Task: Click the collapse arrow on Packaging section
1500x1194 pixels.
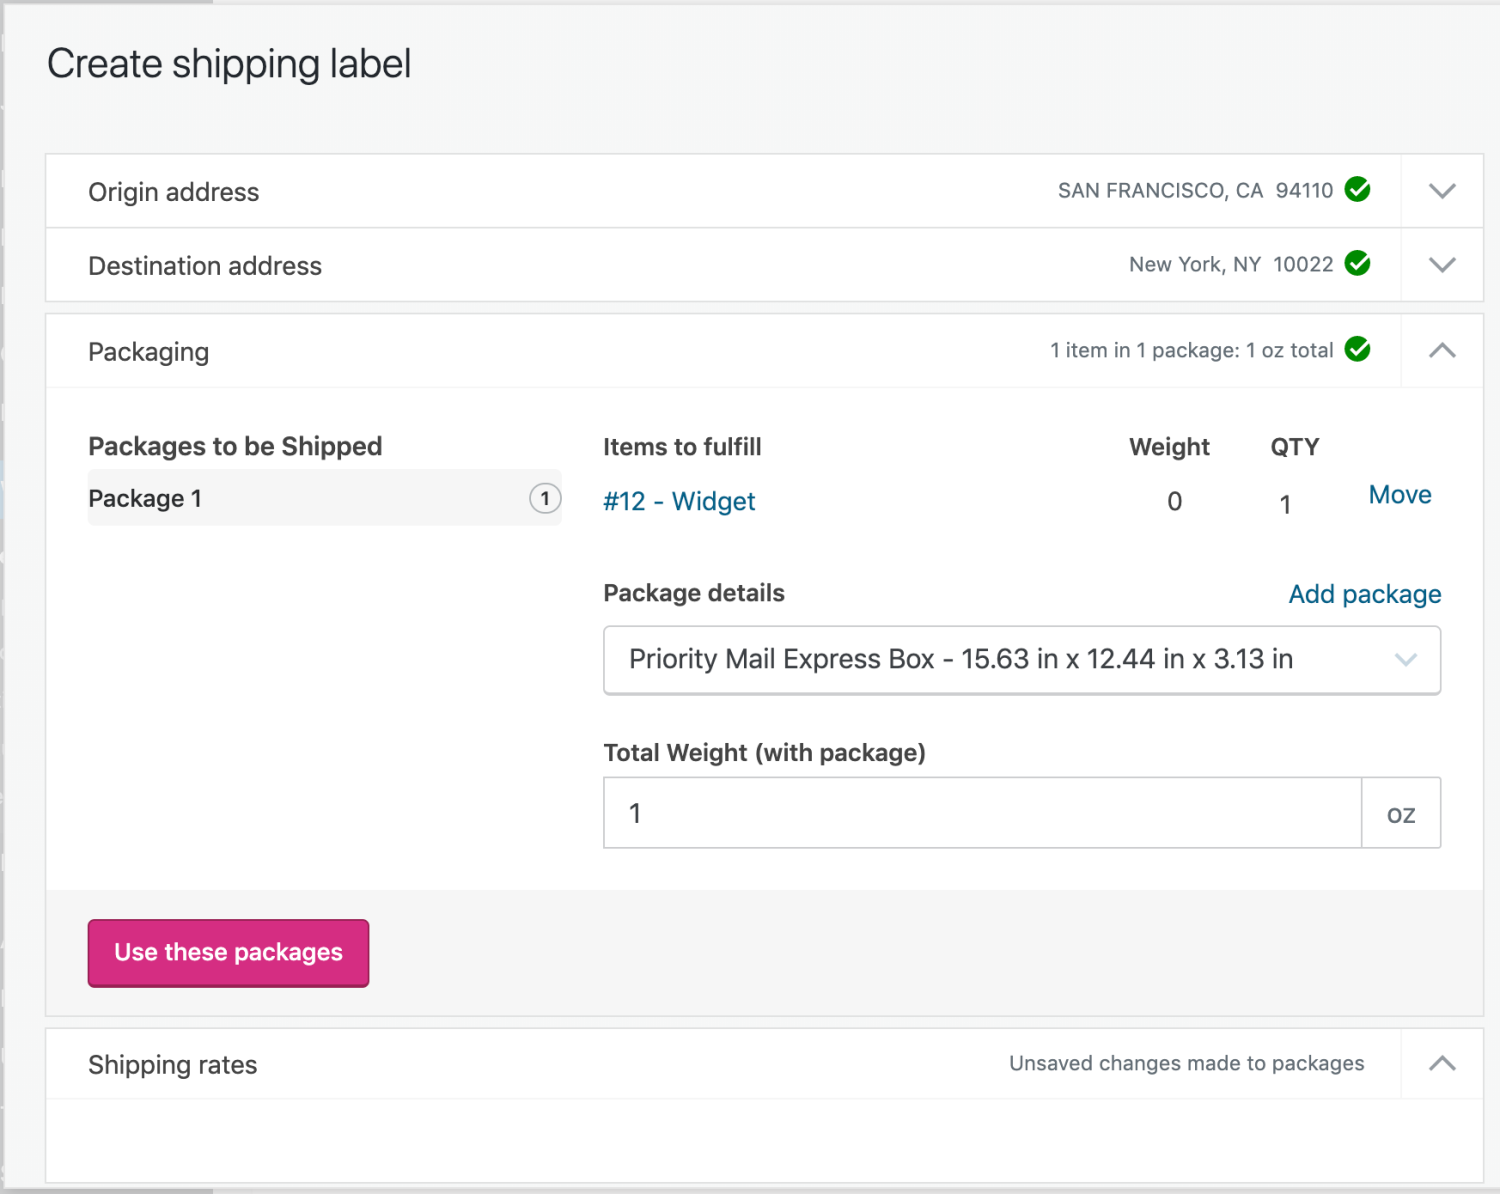Action: pyautogui.click(x=1441, y=351)
